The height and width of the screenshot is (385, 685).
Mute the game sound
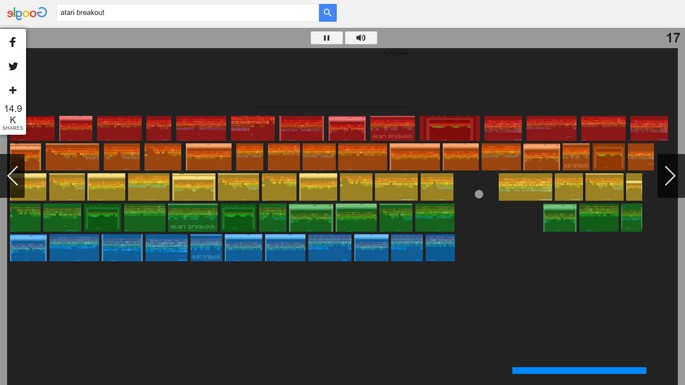(361, 38)
